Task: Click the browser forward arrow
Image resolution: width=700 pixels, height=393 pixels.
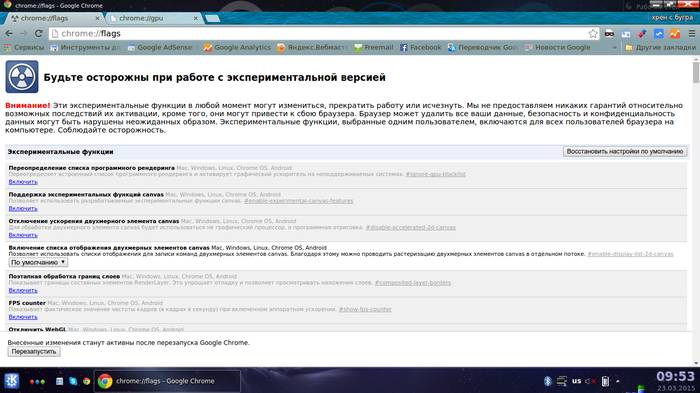Action: (x=24, y=33)
